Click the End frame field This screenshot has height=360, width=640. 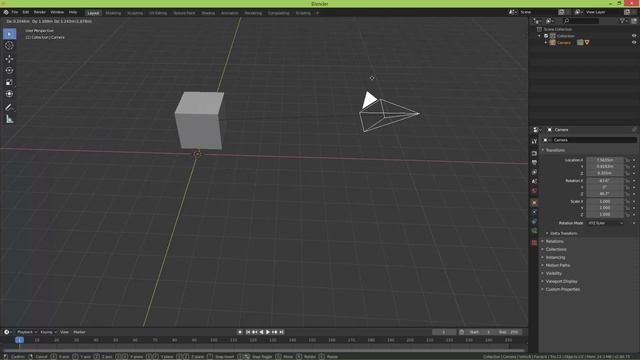(508, 332)
